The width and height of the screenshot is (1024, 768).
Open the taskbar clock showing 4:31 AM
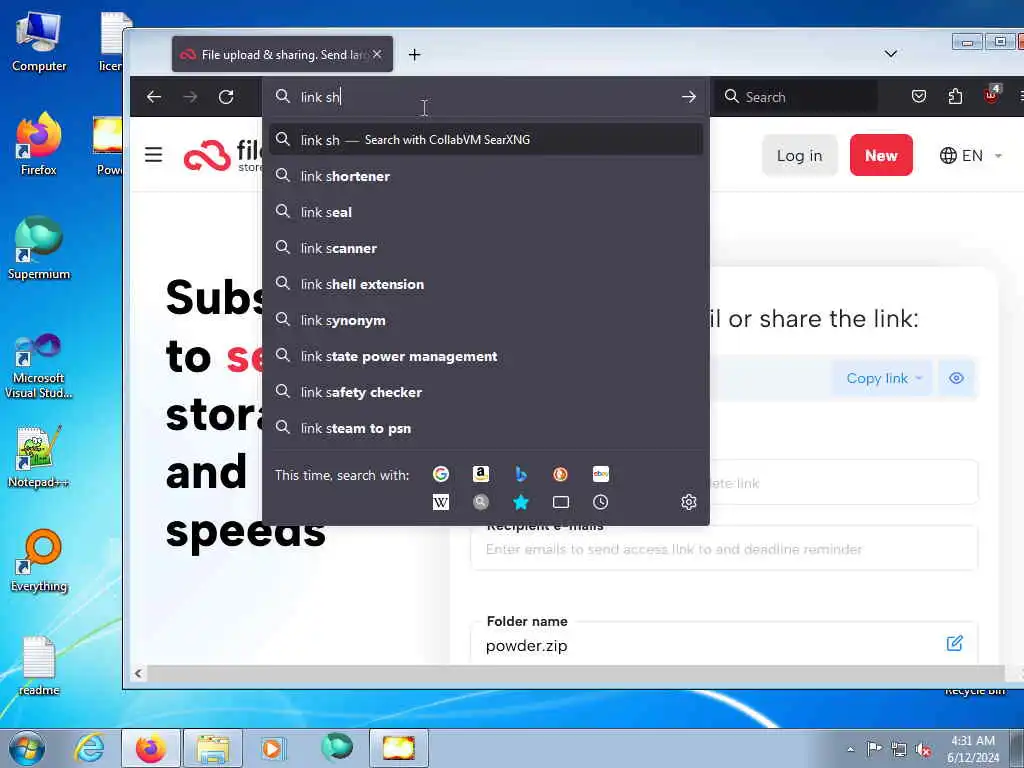pyautogui.click(x=972, y=749)
